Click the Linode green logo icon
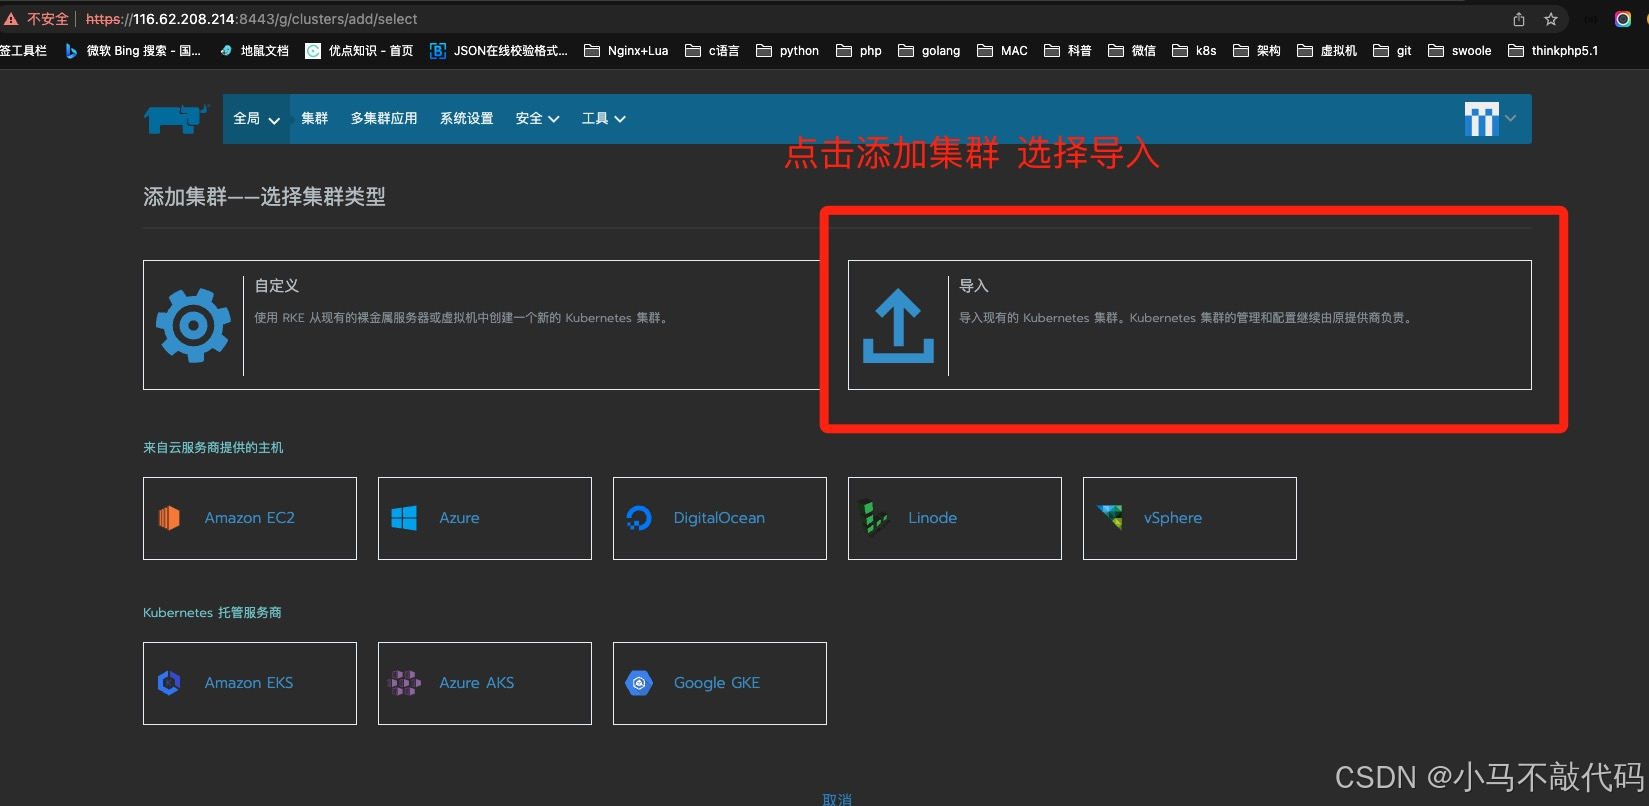The height and width of the screenshot is (806, 1649). [x=874, y=518]
